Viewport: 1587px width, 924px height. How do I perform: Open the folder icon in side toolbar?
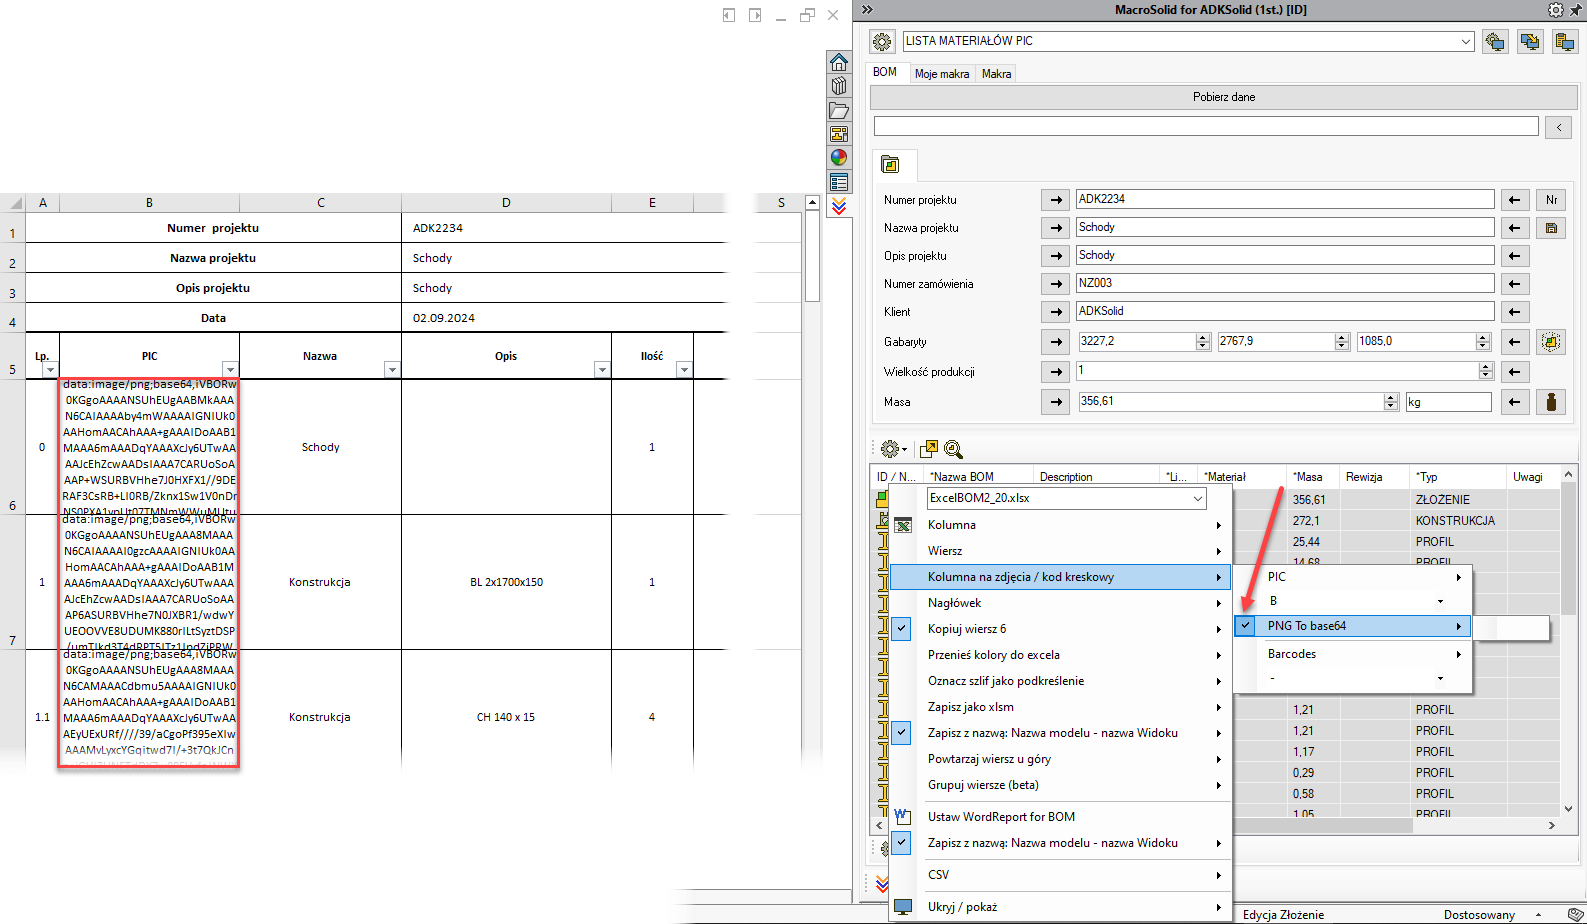(x=838, y=110)
